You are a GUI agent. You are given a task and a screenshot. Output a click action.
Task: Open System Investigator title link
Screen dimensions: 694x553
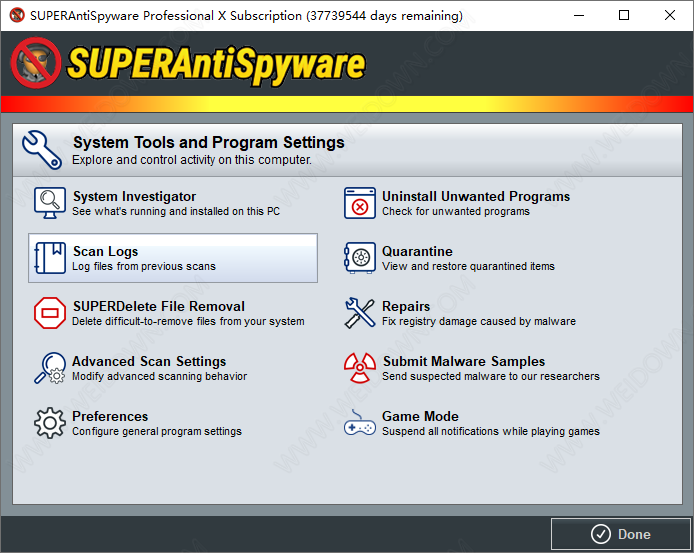pyautogui.click(x=134, y=196)
